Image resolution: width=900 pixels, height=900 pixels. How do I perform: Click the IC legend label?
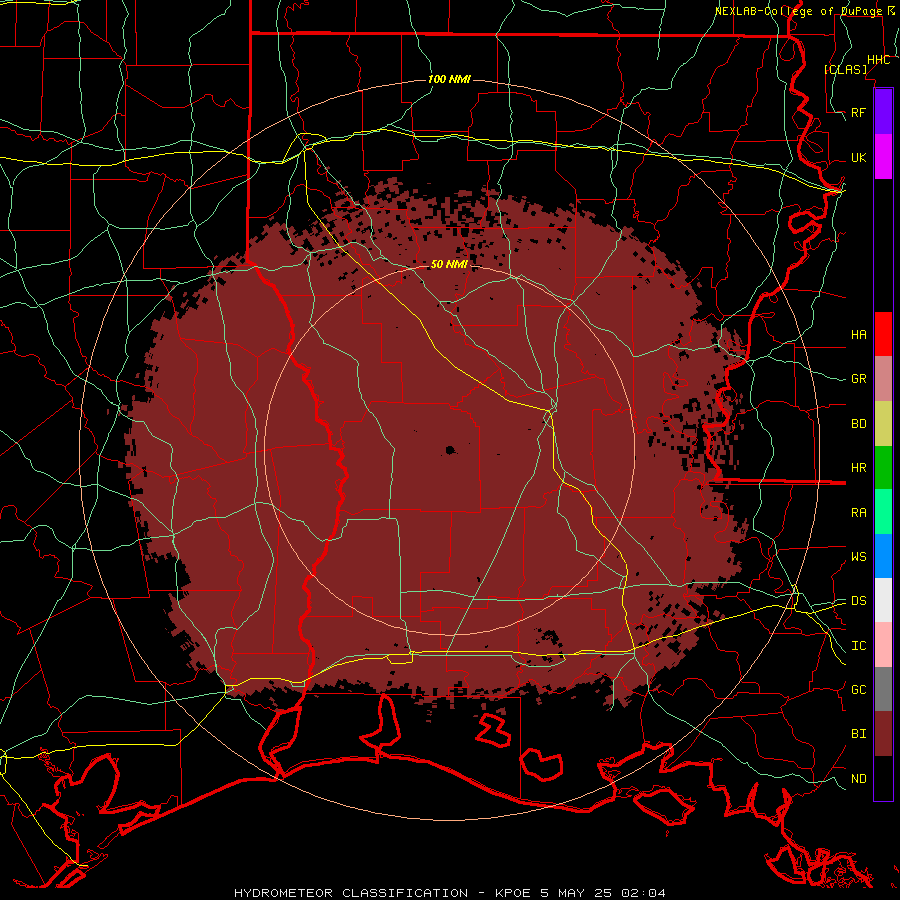point(859,646)
